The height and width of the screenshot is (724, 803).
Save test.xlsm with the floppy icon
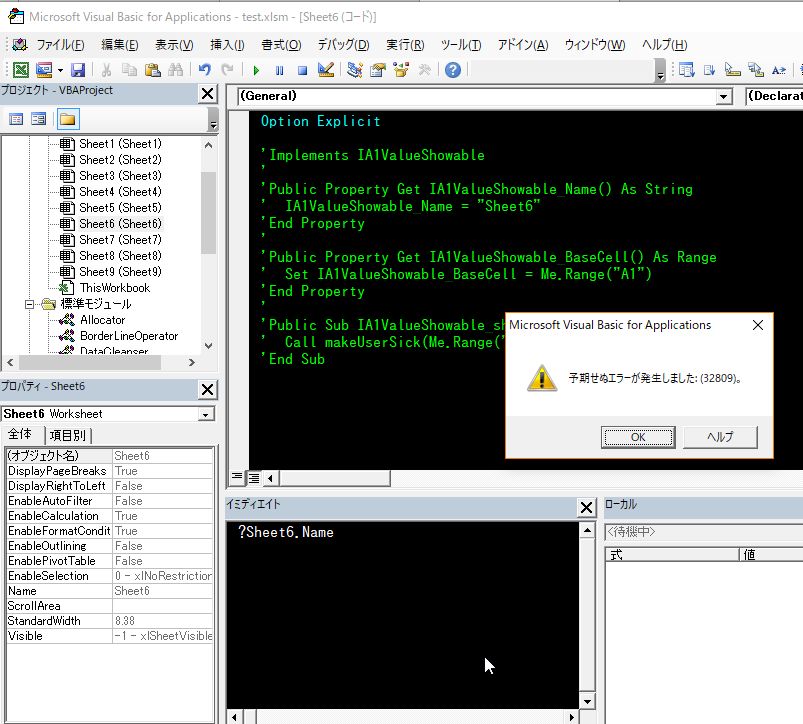[78, 69]
